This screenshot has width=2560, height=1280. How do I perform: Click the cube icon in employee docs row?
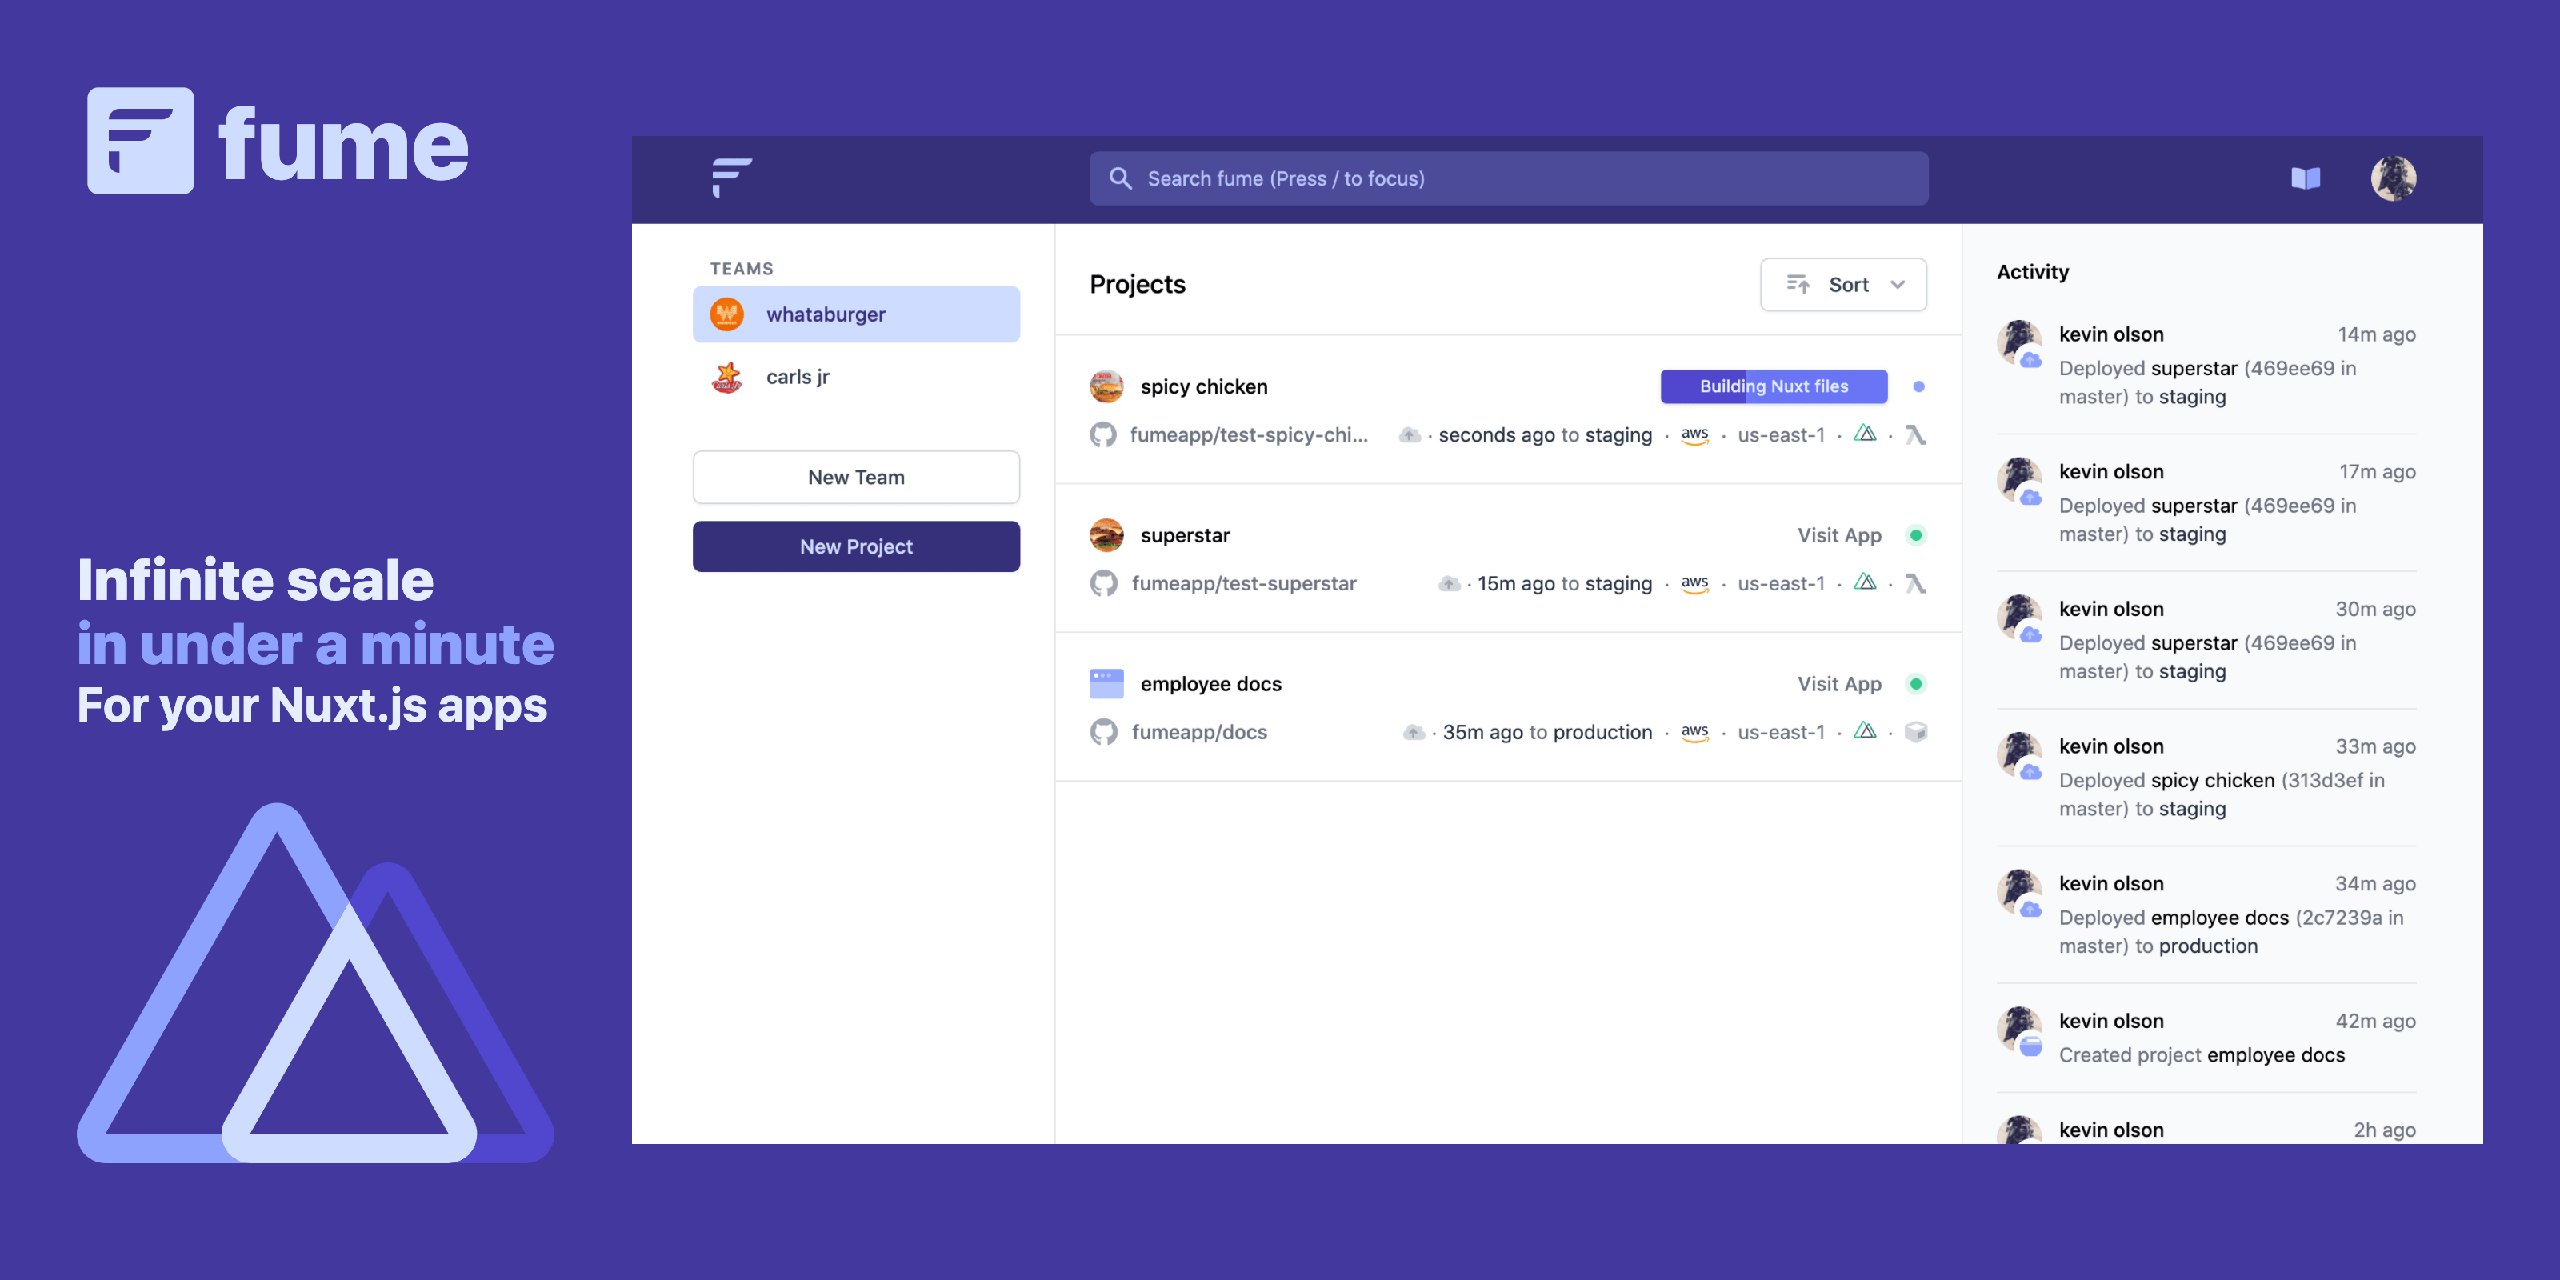tap(1915, 732)
